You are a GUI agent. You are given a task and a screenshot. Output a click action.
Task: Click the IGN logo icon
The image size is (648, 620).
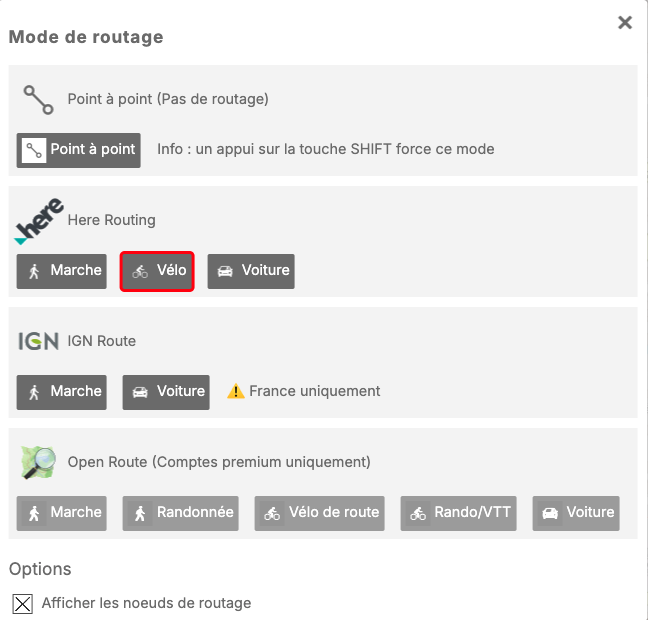[38, 341]
